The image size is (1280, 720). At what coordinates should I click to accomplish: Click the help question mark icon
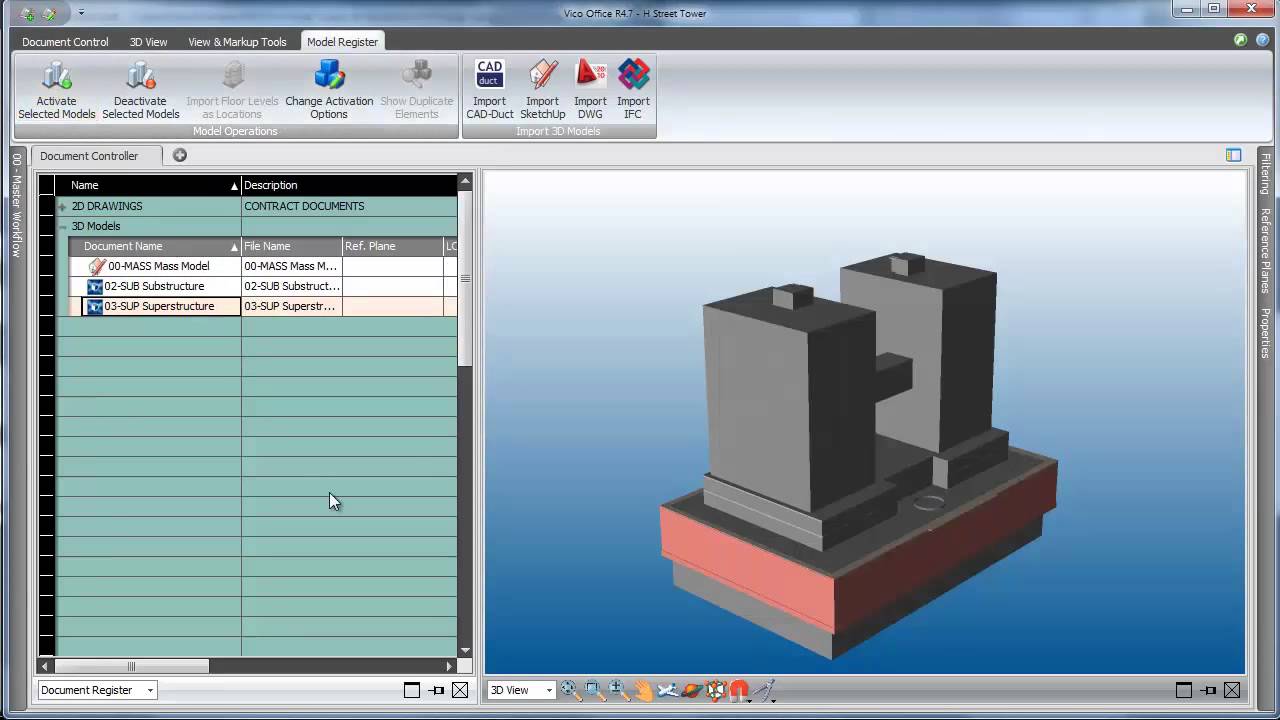[1263, 40]
